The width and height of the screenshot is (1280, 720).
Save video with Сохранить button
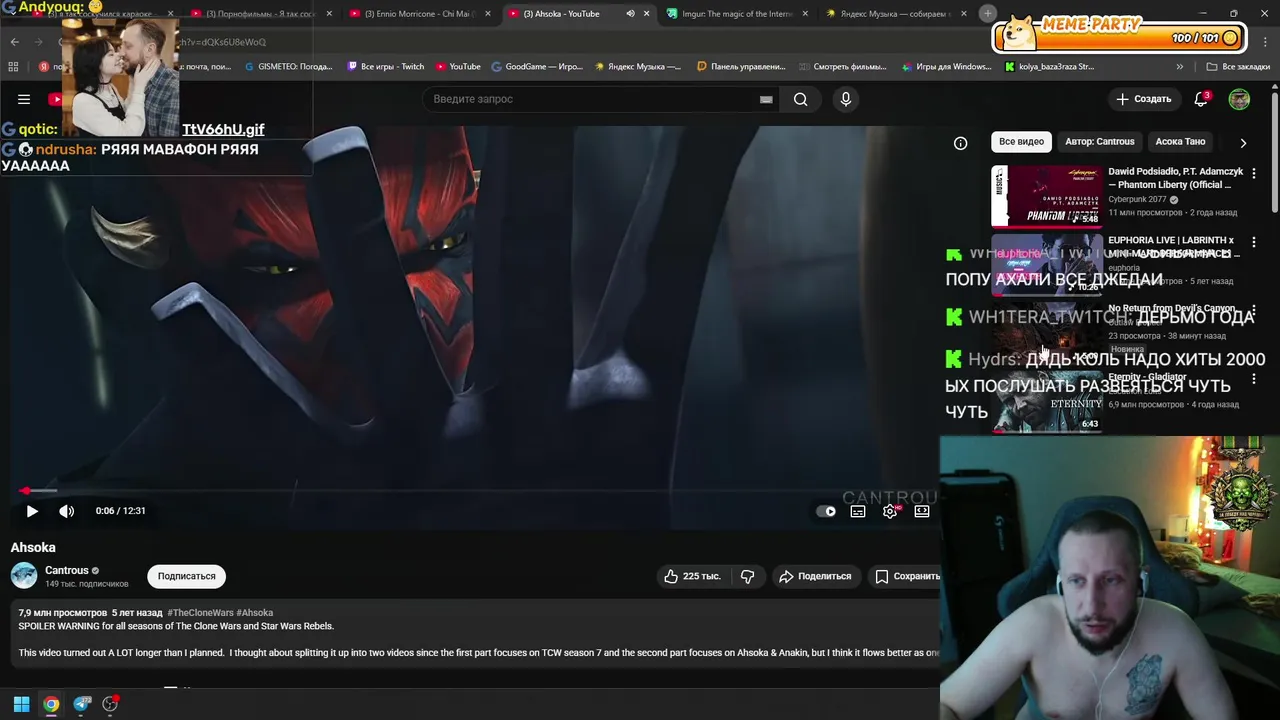pos(906,576)
